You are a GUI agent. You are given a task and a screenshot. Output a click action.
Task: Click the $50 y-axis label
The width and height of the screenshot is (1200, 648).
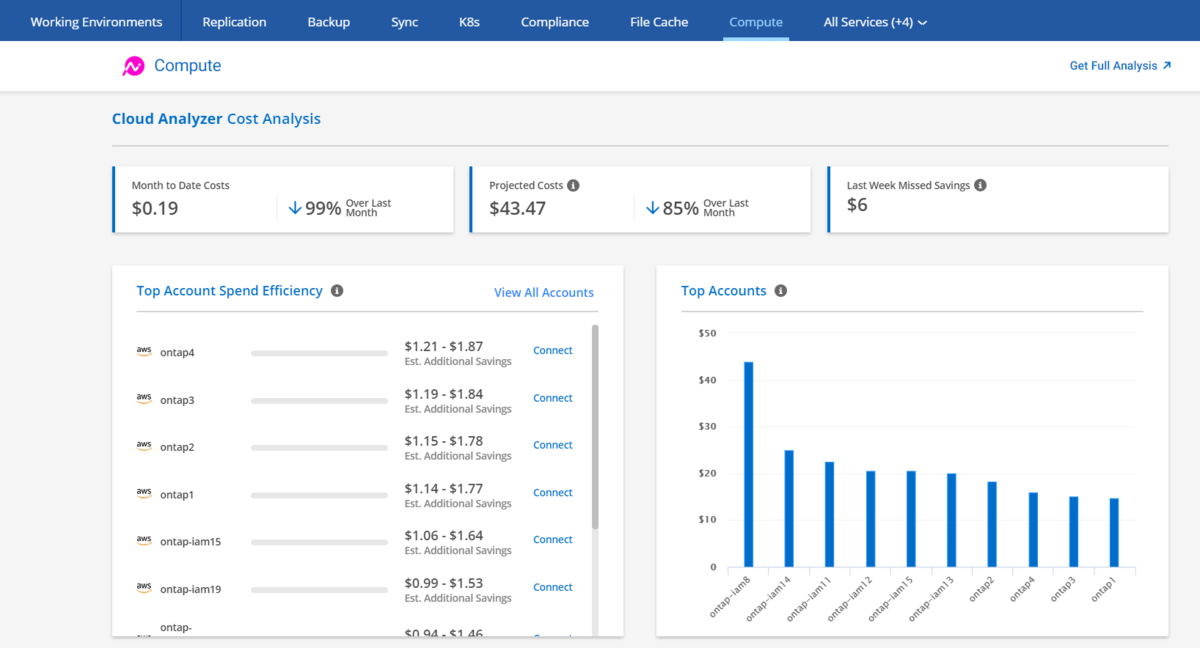pos(707,333)
